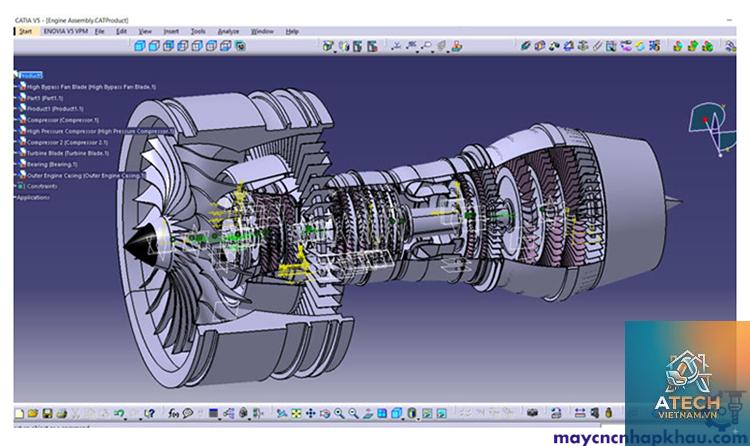
Task: Open the File menu
Action: (x=99, y=32)
